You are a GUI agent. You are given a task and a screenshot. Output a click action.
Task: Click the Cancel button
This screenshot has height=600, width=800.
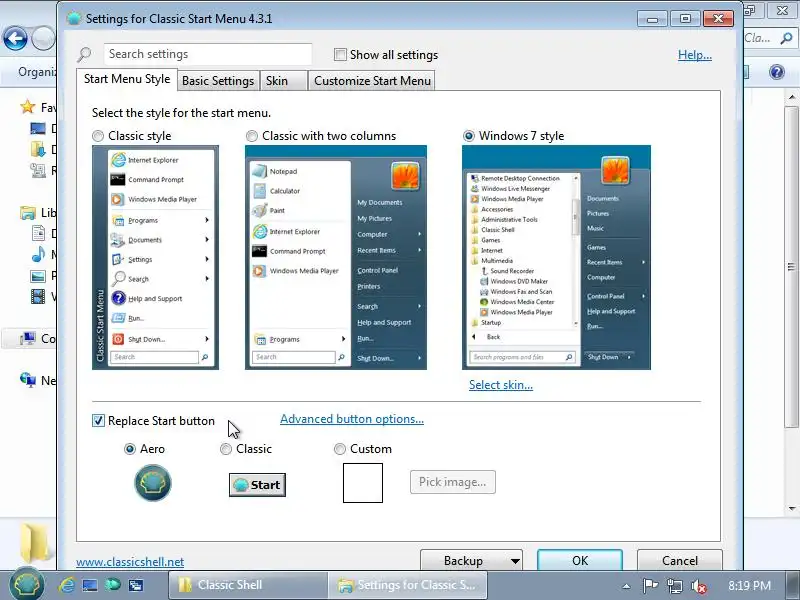pos(680,561)
